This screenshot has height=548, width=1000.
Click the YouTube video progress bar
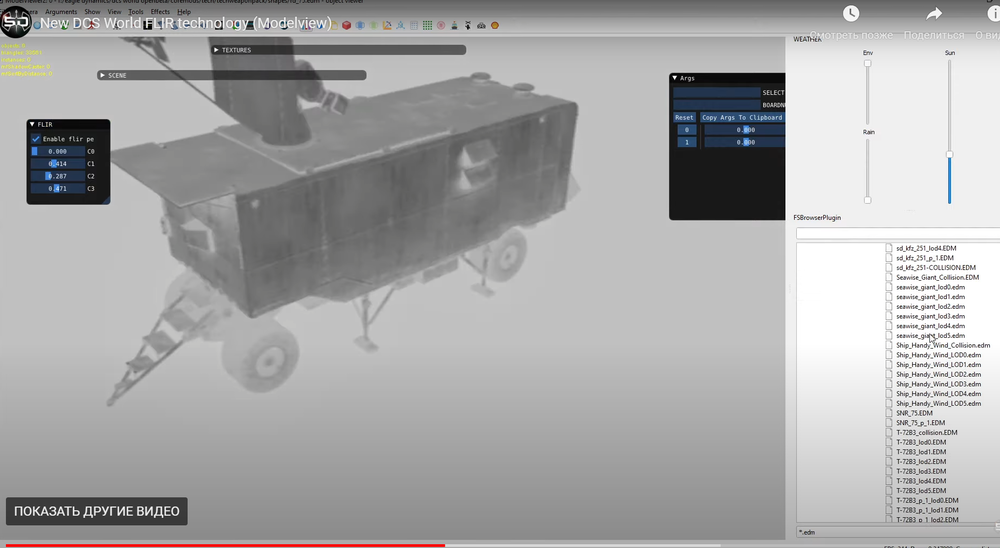(x=362, y=545)
